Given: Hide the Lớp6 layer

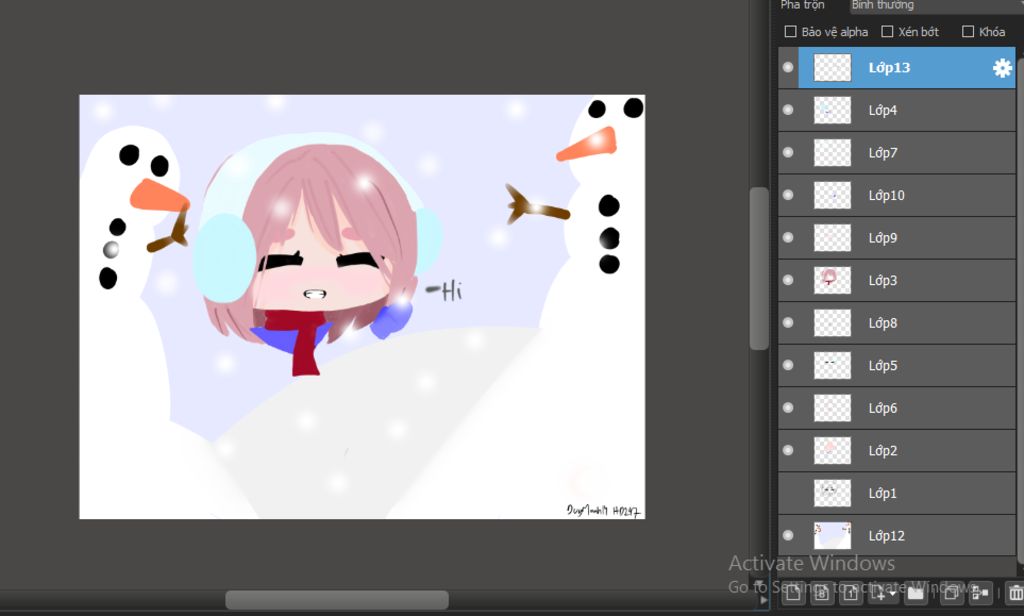Looking at the screenshot, I should (x=788, y=408).
